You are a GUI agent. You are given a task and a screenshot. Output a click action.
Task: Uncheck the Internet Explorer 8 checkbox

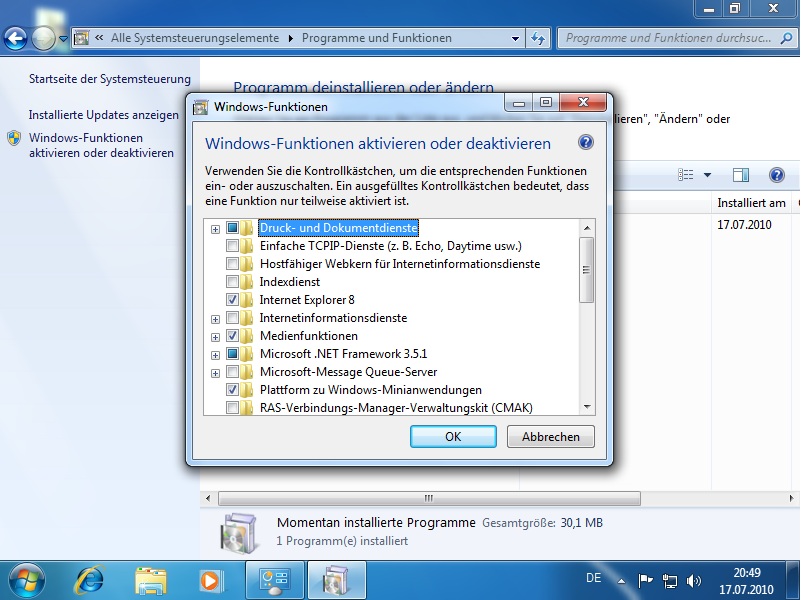[232, 300]
